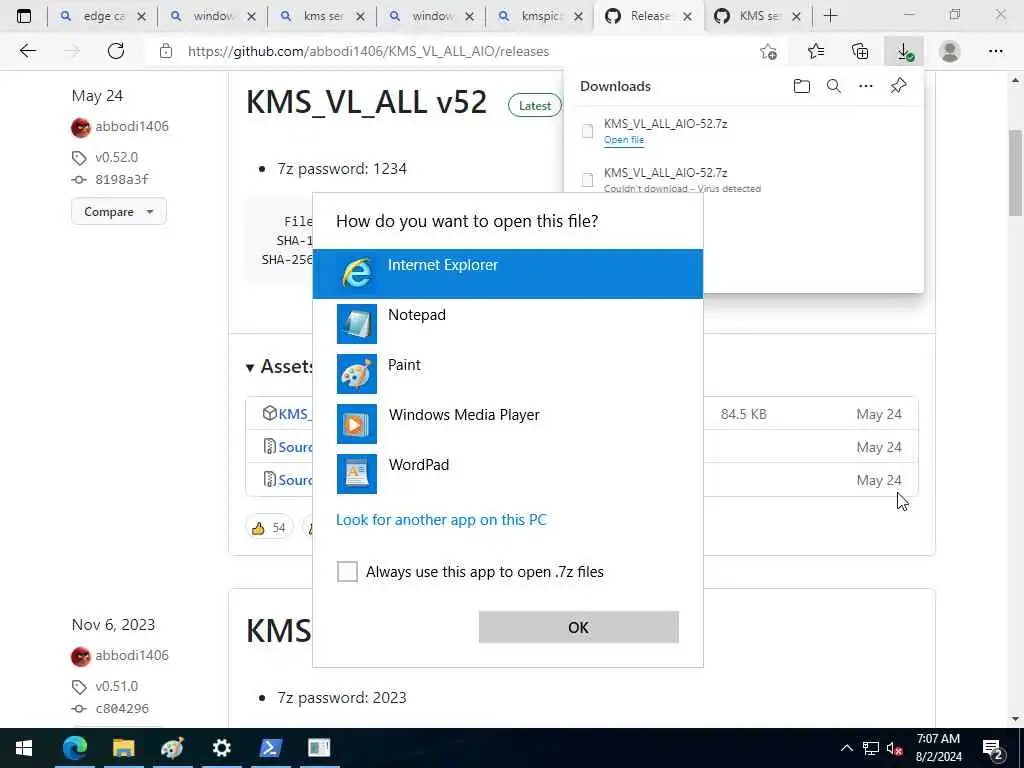Select Windows Media Player in the app list

point(507,424)
